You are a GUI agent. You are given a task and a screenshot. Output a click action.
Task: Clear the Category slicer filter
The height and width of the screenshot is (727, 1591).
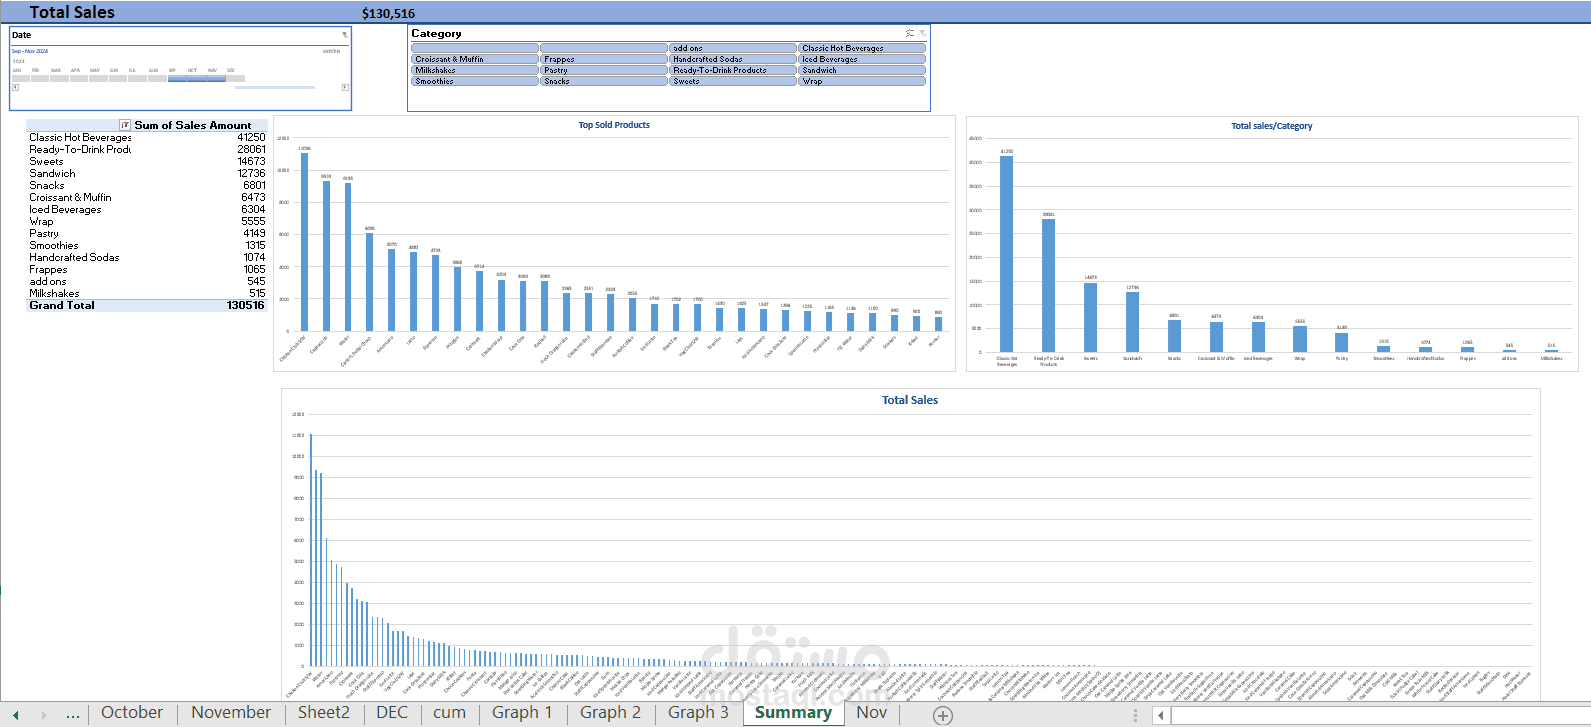[x=922, y=33]
